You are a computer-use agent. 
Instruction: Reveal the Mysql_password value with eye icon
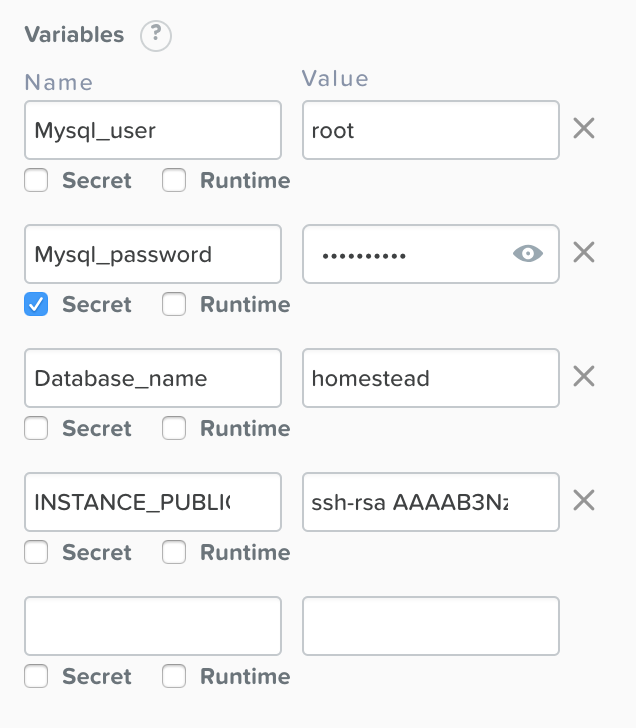click(x=528, y=254)
